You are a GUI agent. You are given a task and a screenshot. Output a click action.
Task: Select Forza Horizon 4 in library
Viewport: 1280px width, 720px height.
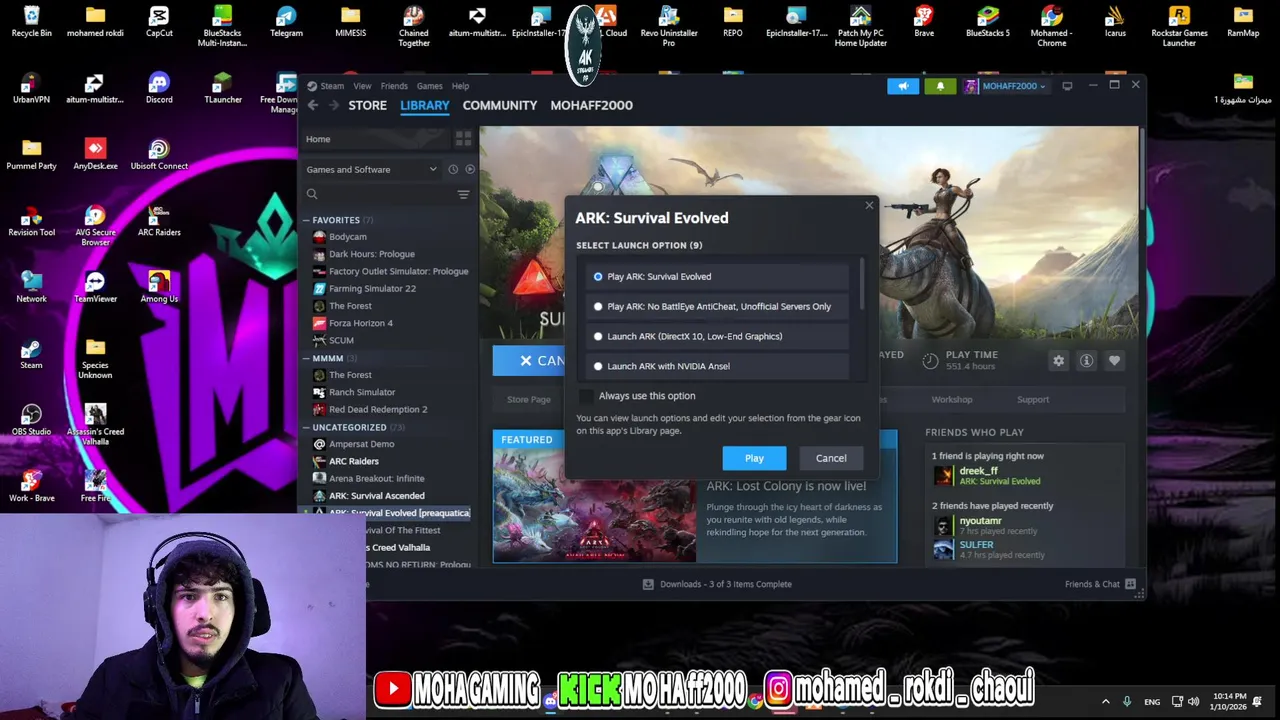tap(360, 323)
